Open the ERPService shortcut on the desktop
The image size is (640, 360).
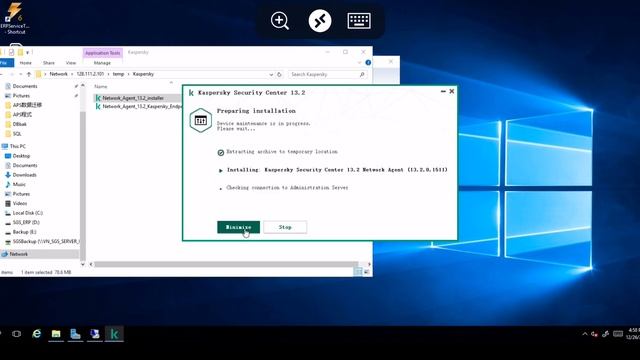15,18
